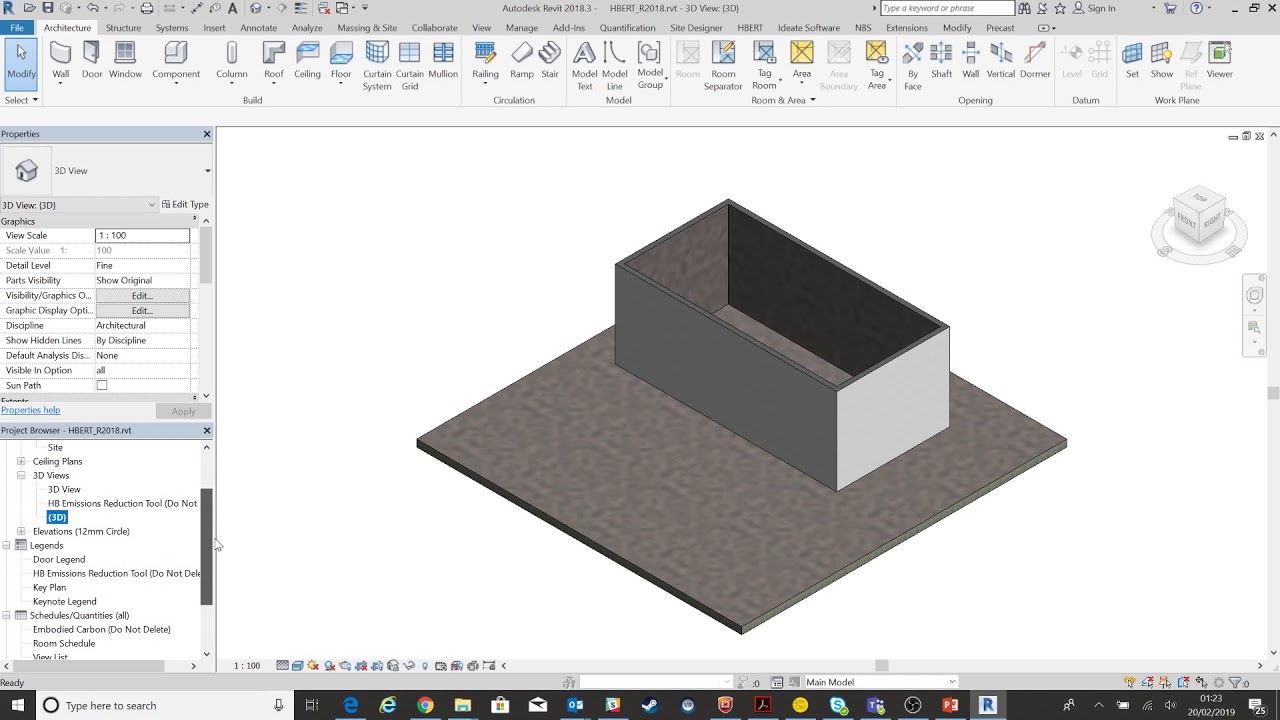Viewport: 1280px width, 720px height.
Task: Launch the Ramp tool in Circulation
Action: point(522,60)
